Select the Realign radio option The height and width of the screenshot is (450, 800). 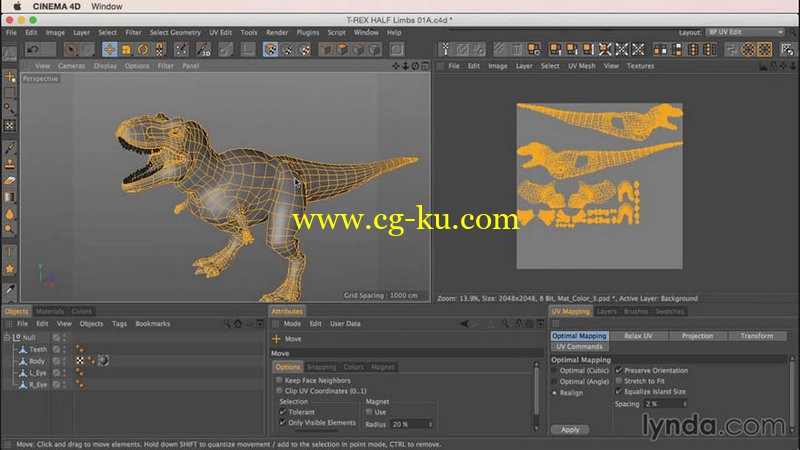(555, 393)
